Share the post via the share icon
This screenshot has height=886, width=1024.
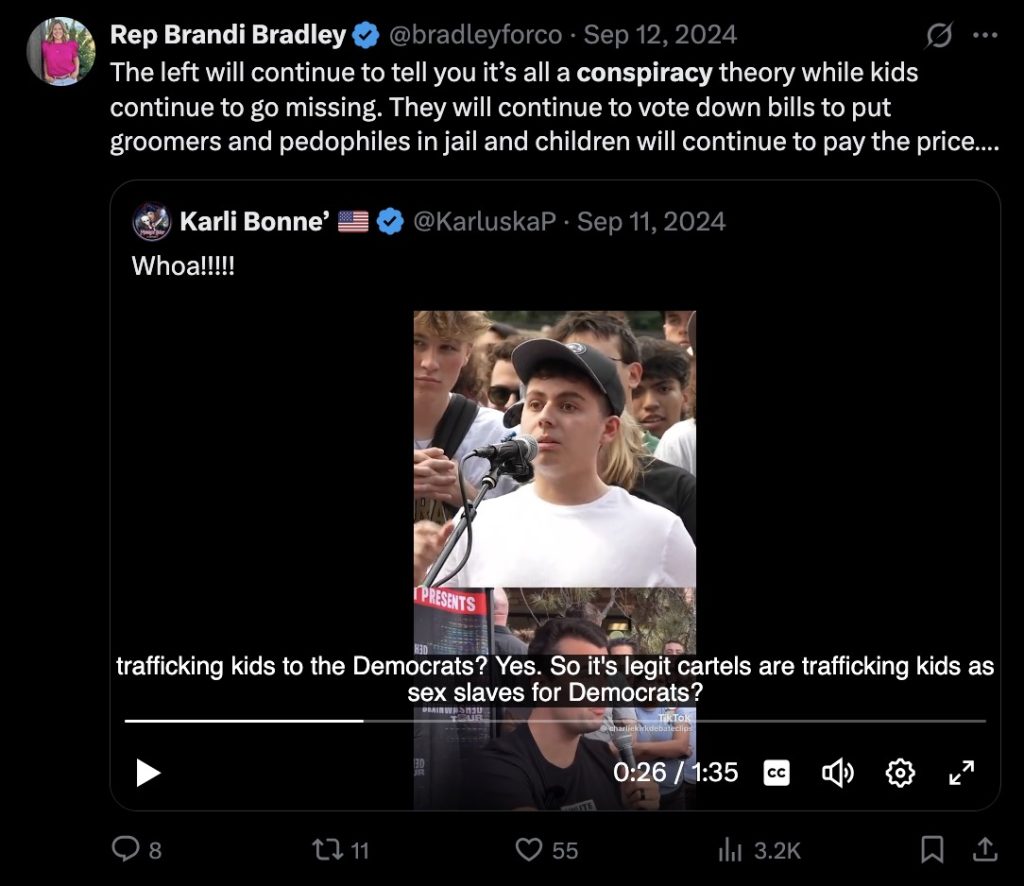pos(984,850)
